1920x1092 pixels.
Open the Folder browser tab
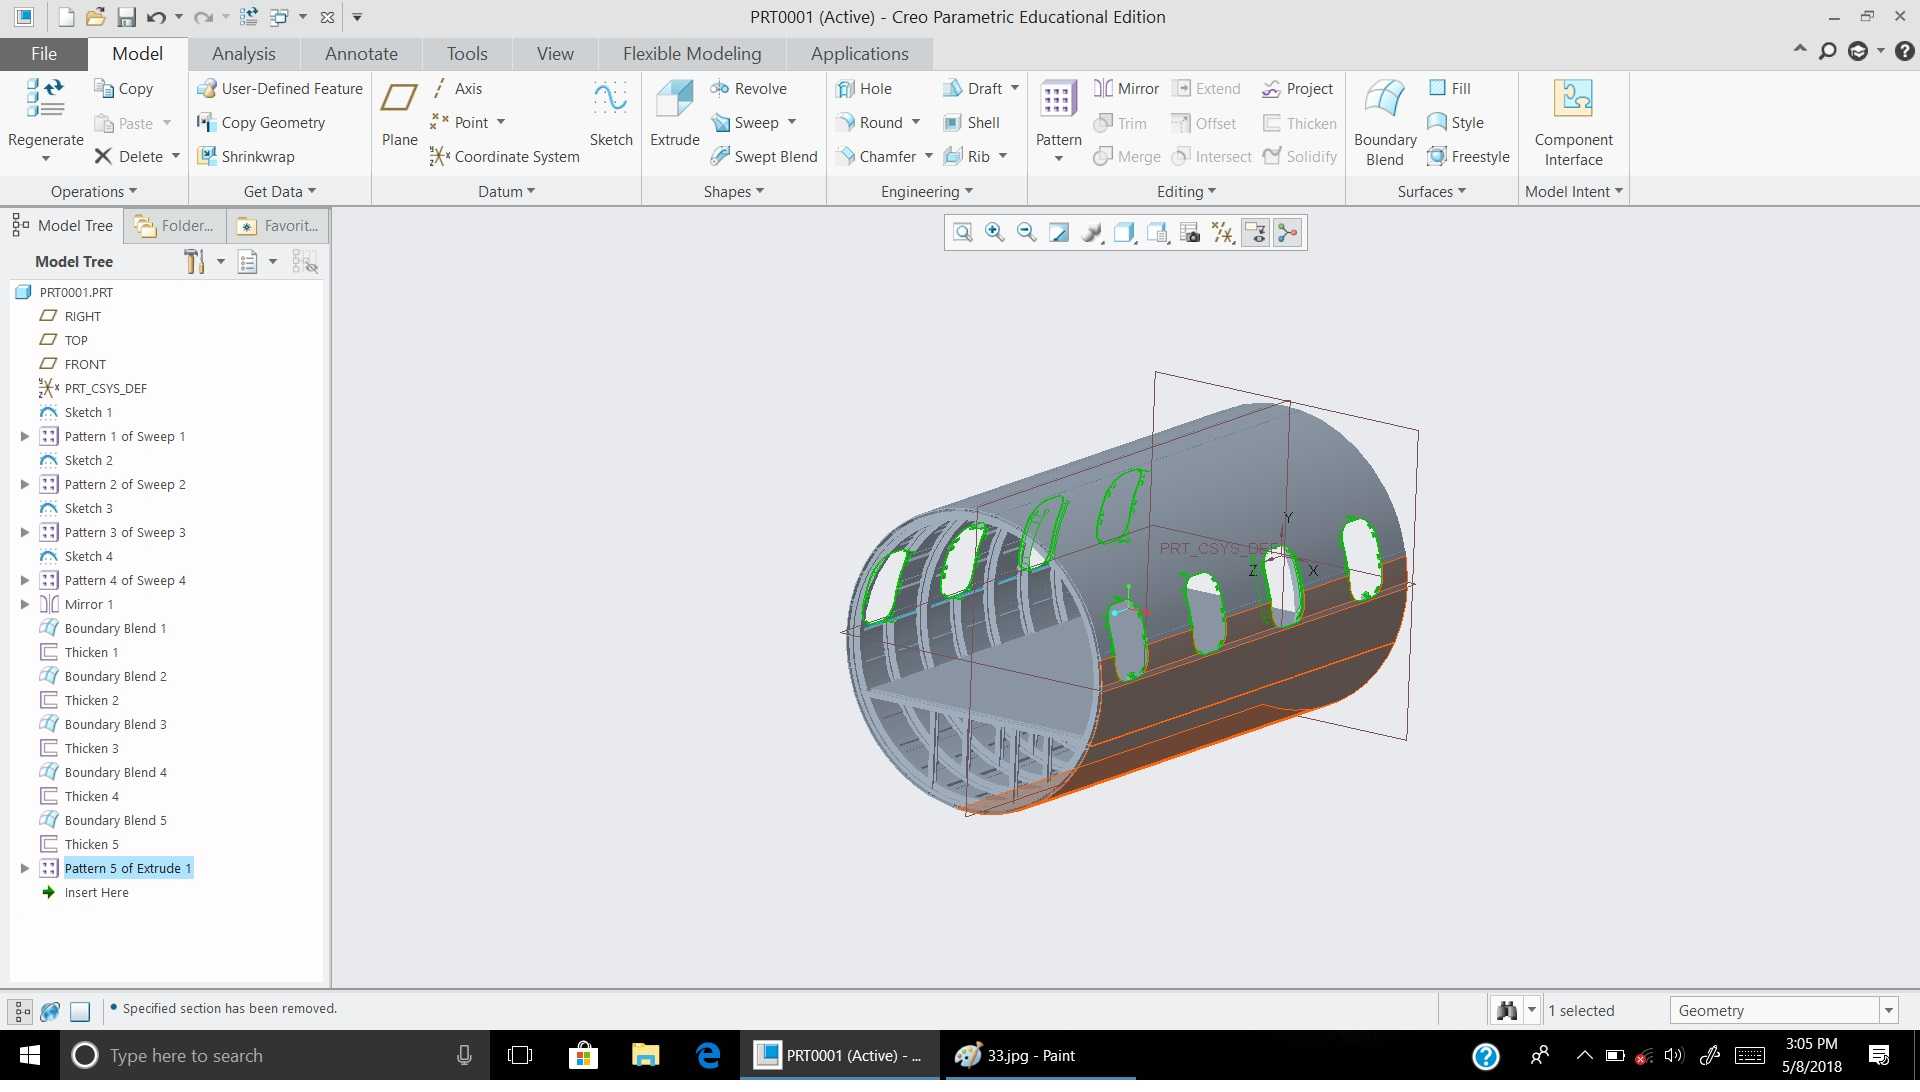pos(176,226)
